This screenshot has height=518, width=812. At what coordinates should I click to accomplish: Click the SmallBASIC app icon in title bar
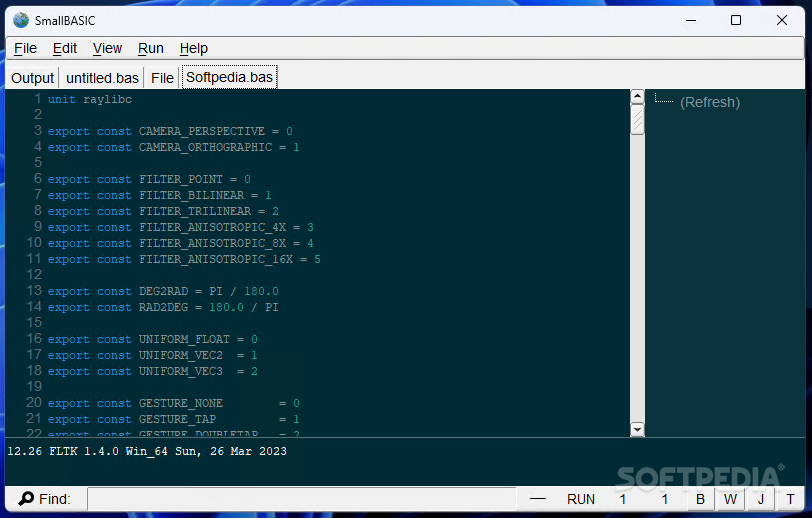coord(21,20)
